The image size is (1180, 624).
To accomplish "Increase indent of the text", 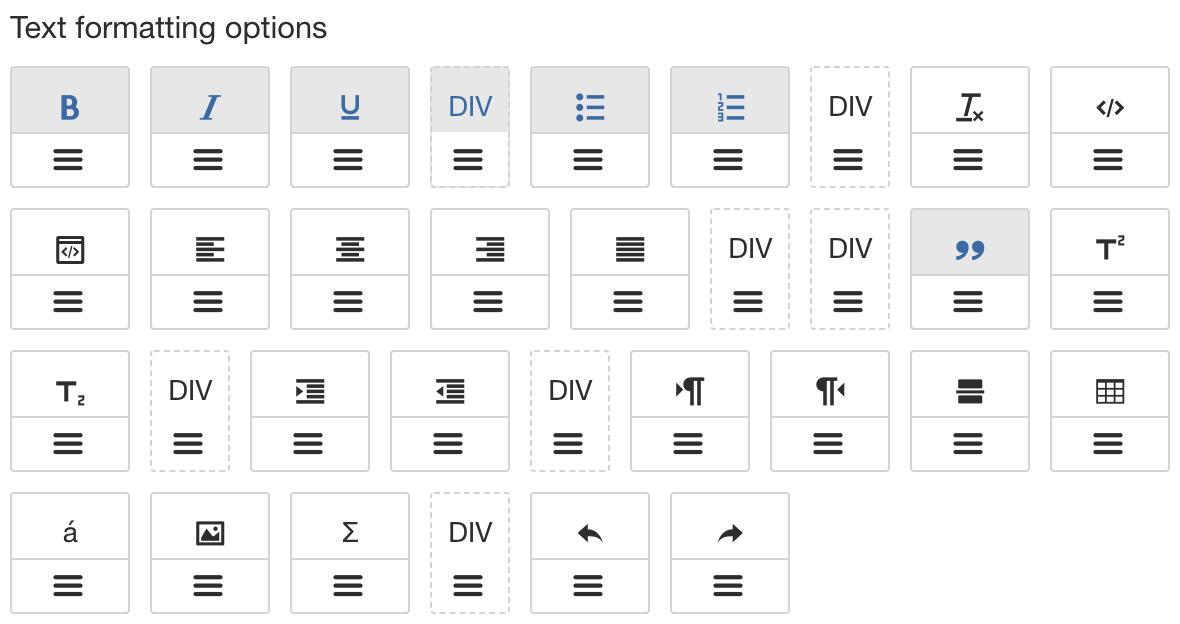I will [x=309, y=390].
